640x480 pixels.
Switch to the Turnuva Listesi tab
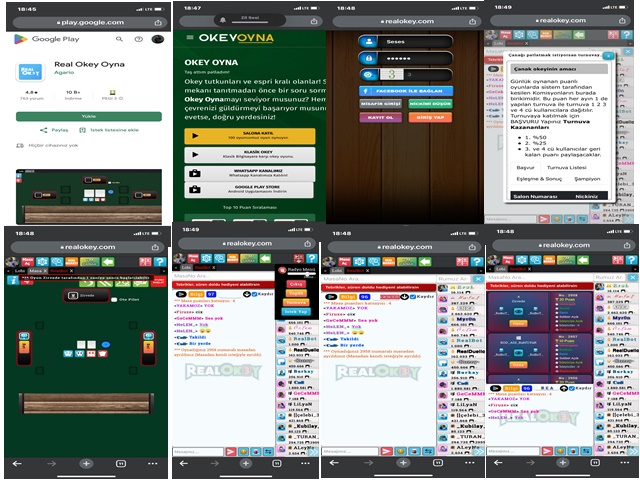(567, 168)
